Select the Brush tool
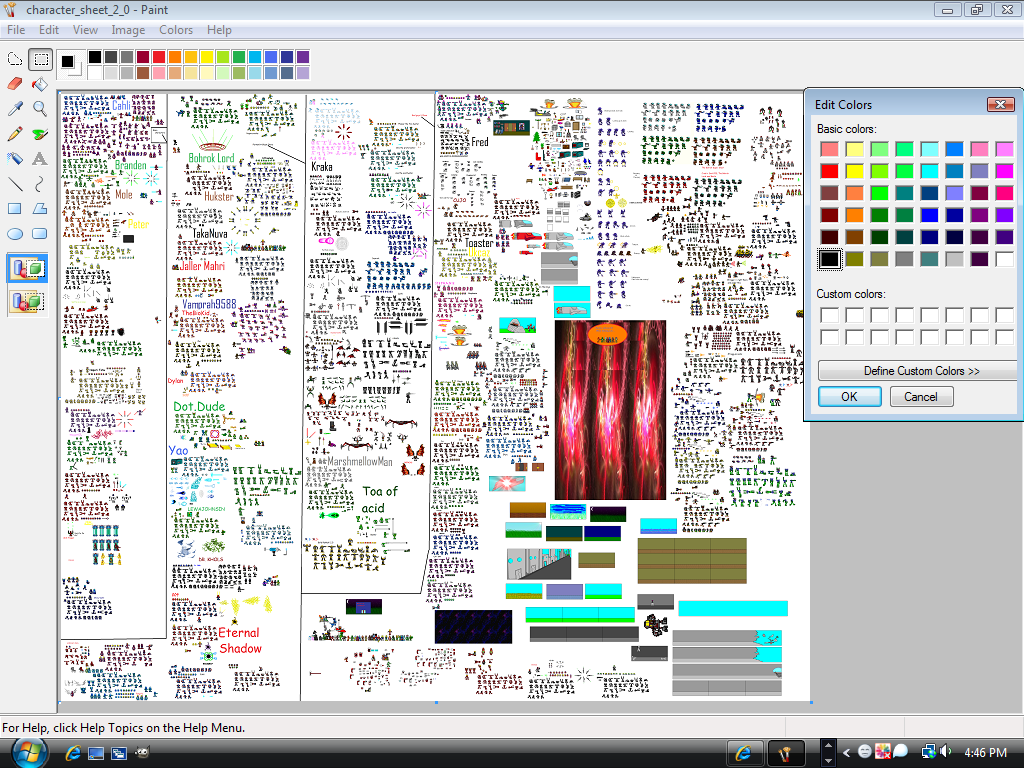1024x768 pixels. [39, 132]
